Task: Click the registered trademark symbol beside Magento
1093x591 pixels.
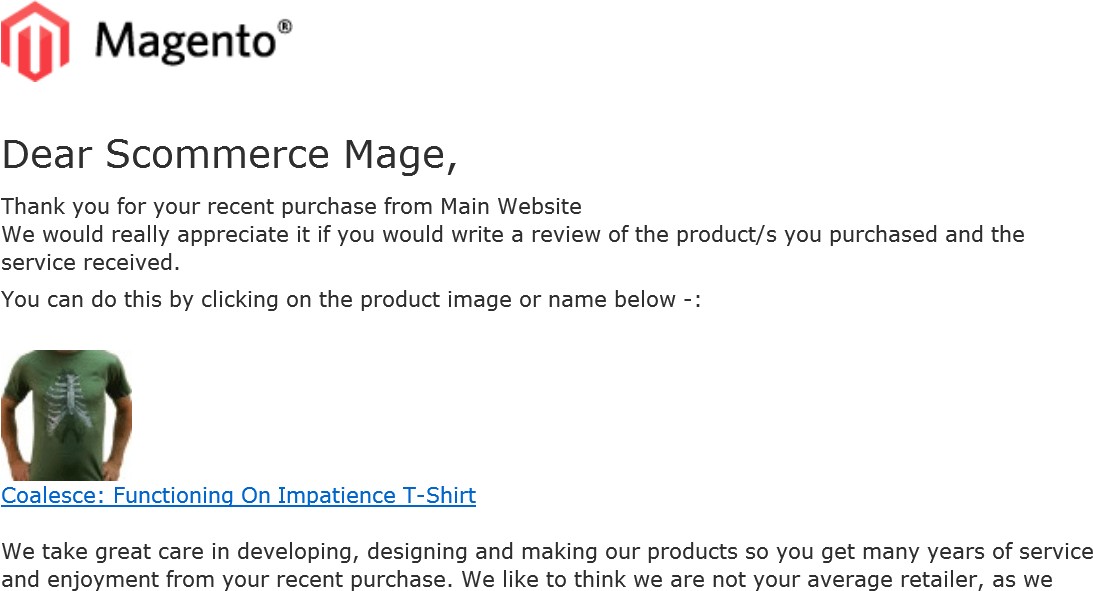Action: click(285, 28)
